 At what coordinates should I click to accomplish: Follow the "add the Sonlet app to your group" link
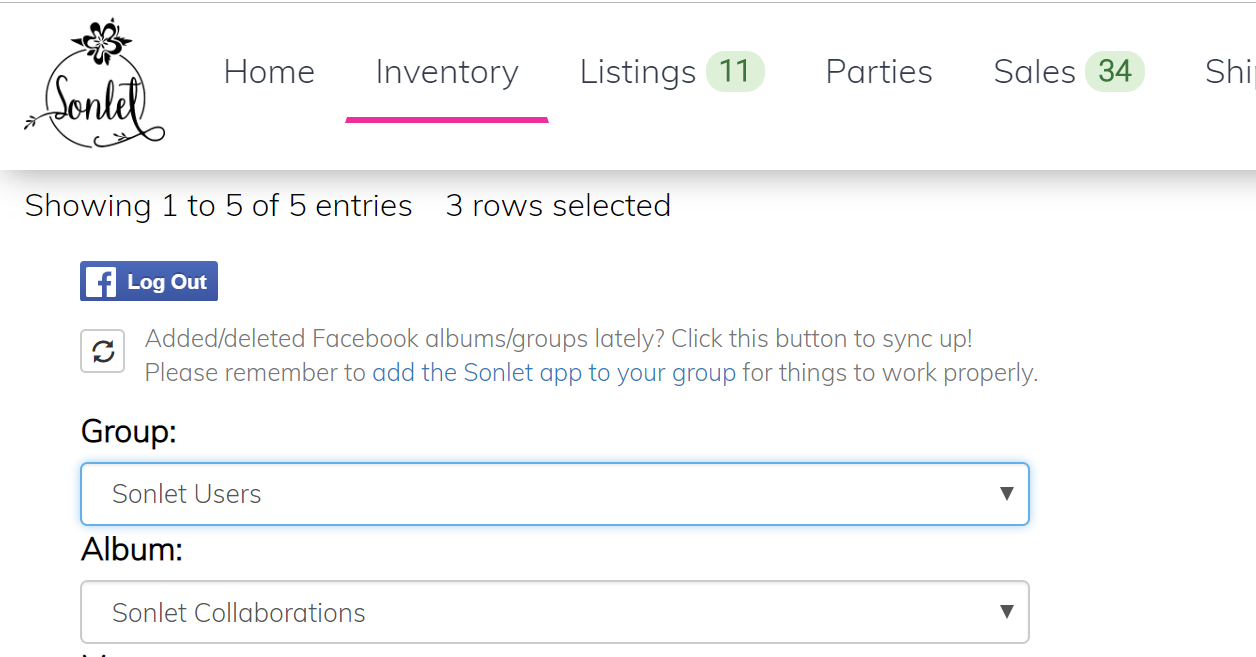[554, 373]
